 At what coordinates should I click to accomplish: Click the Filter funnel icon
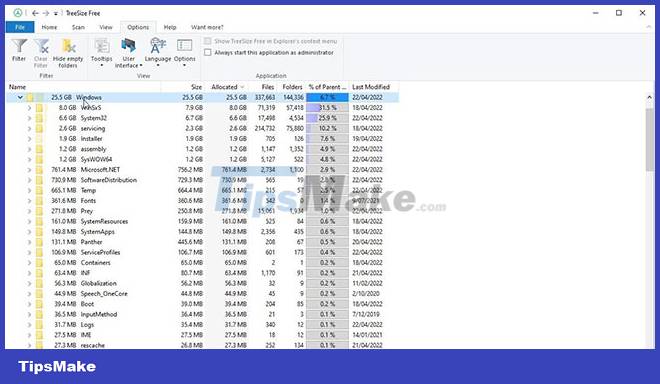coord(19,46)
